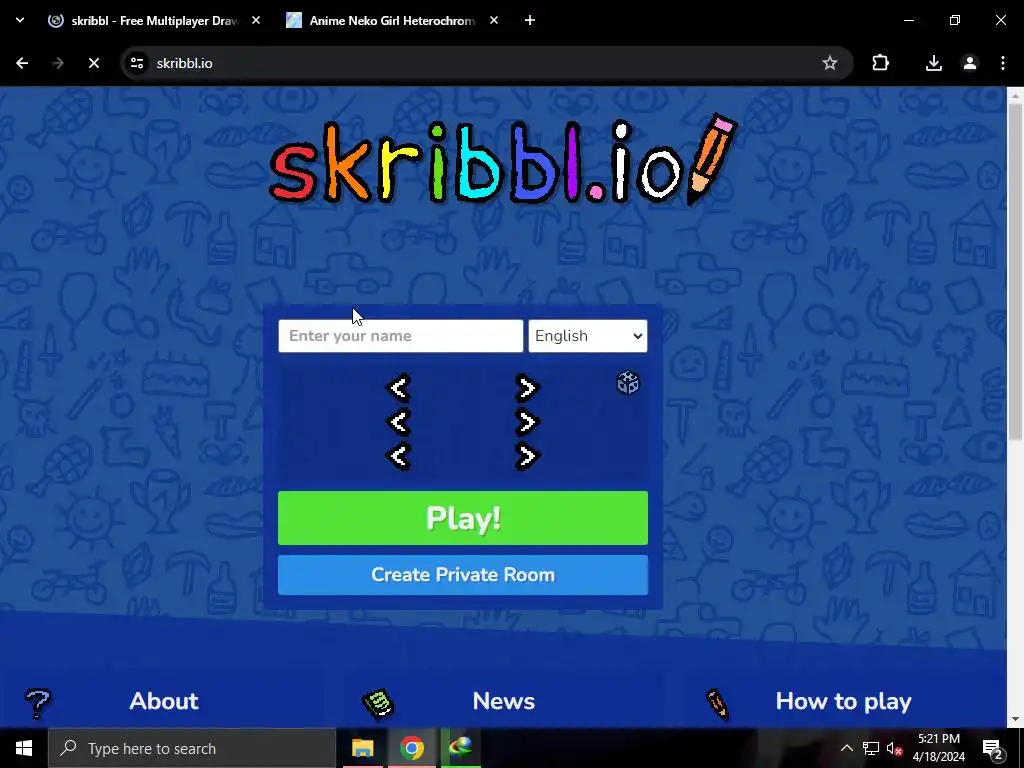Click the muted volume tray icon
Screen dimensions: 1024x768
[894, 748]
